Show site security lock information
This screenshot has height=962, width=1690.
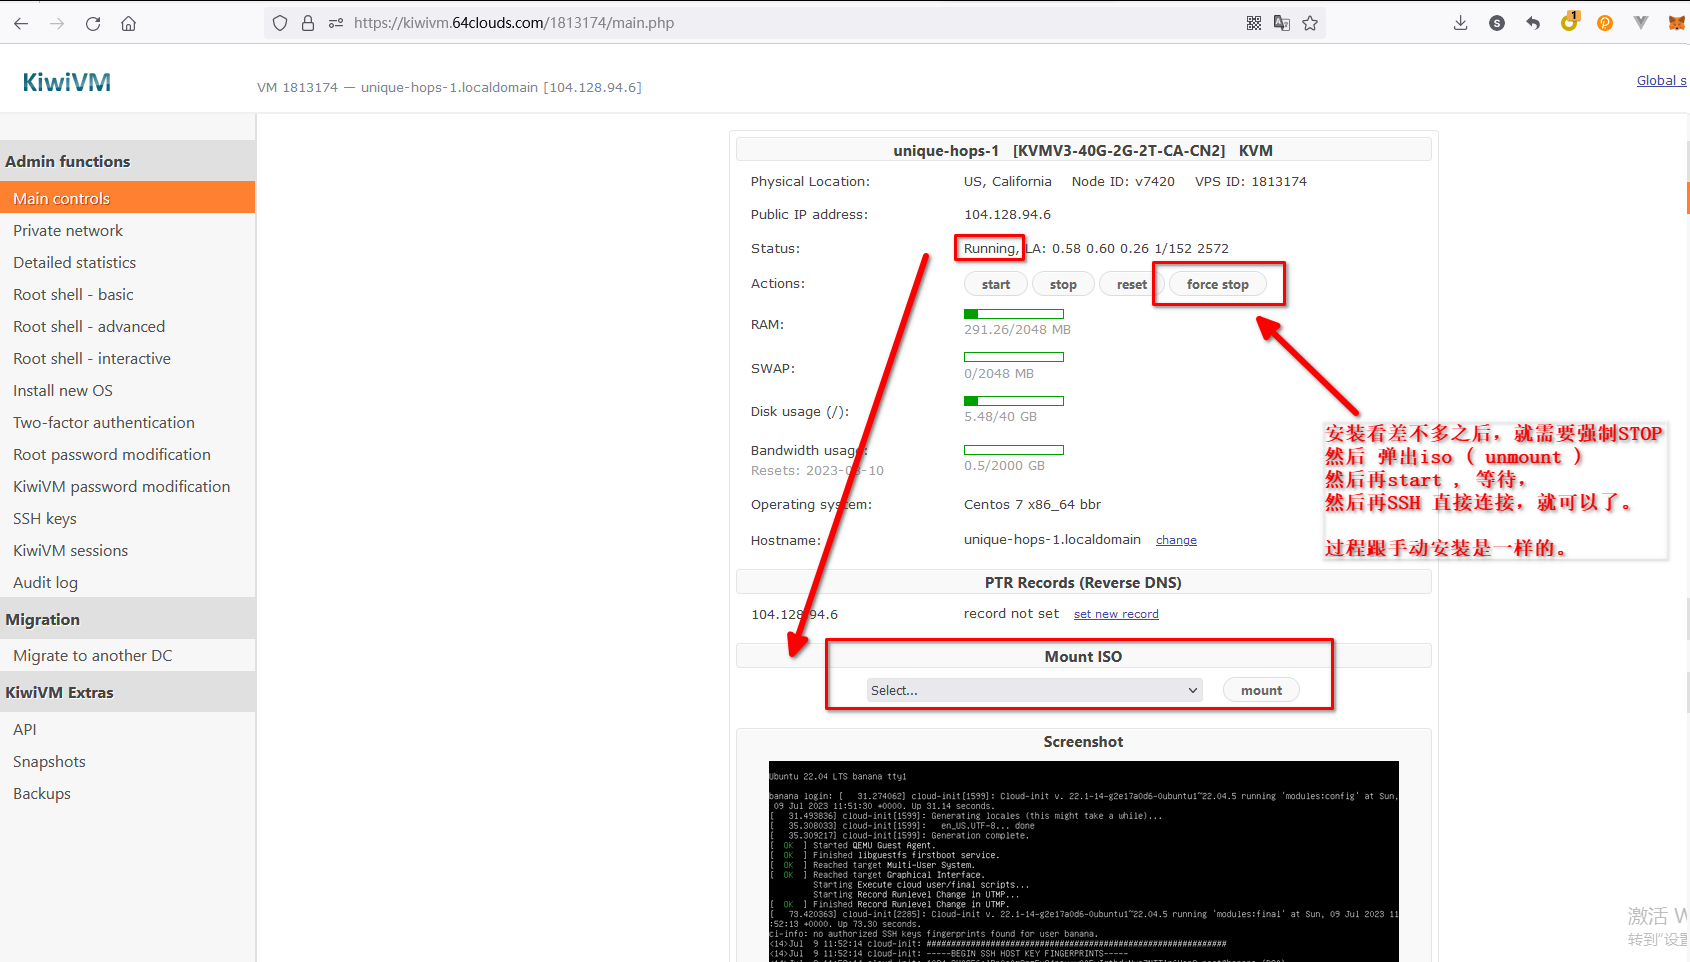coord(308,23)
